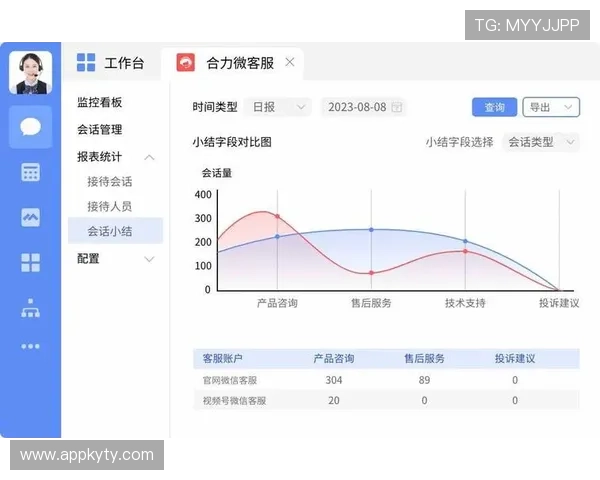This screenshot has width=600, height=480.
Task: Click the 报表统计 menu label
Action: 99,157
